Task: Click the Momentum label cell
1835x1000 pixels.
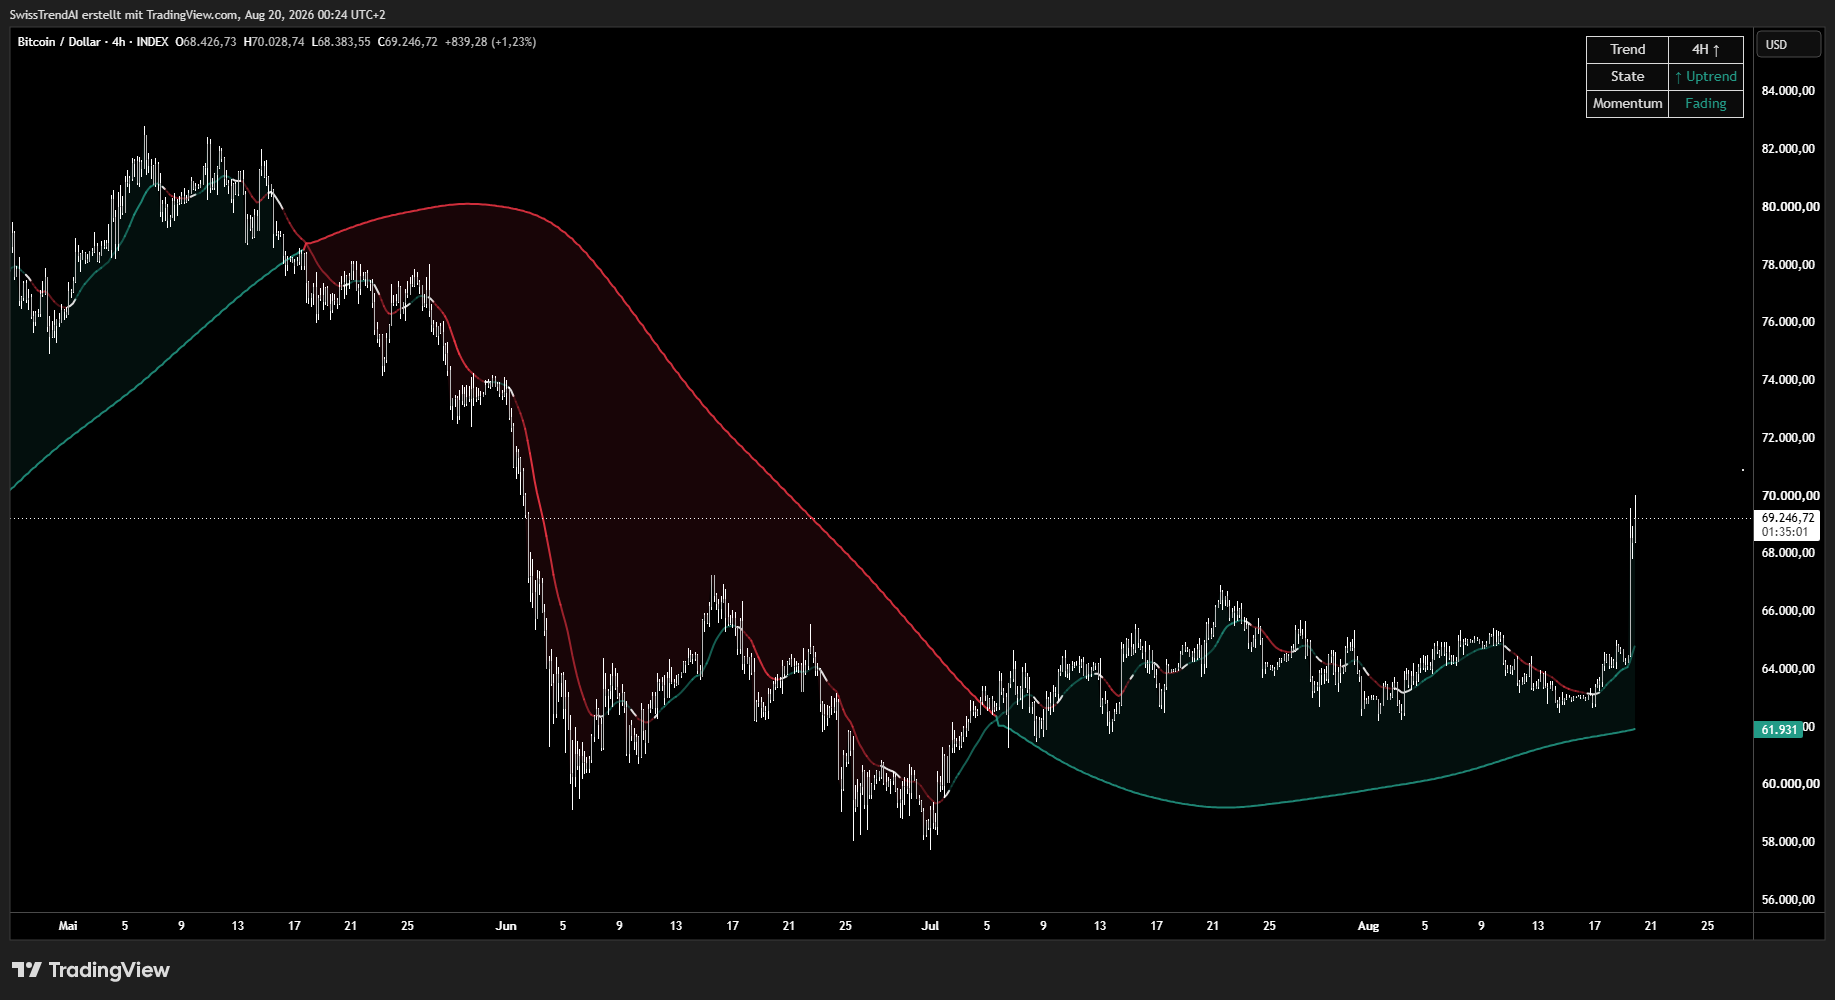Action: click(1627, 104)
